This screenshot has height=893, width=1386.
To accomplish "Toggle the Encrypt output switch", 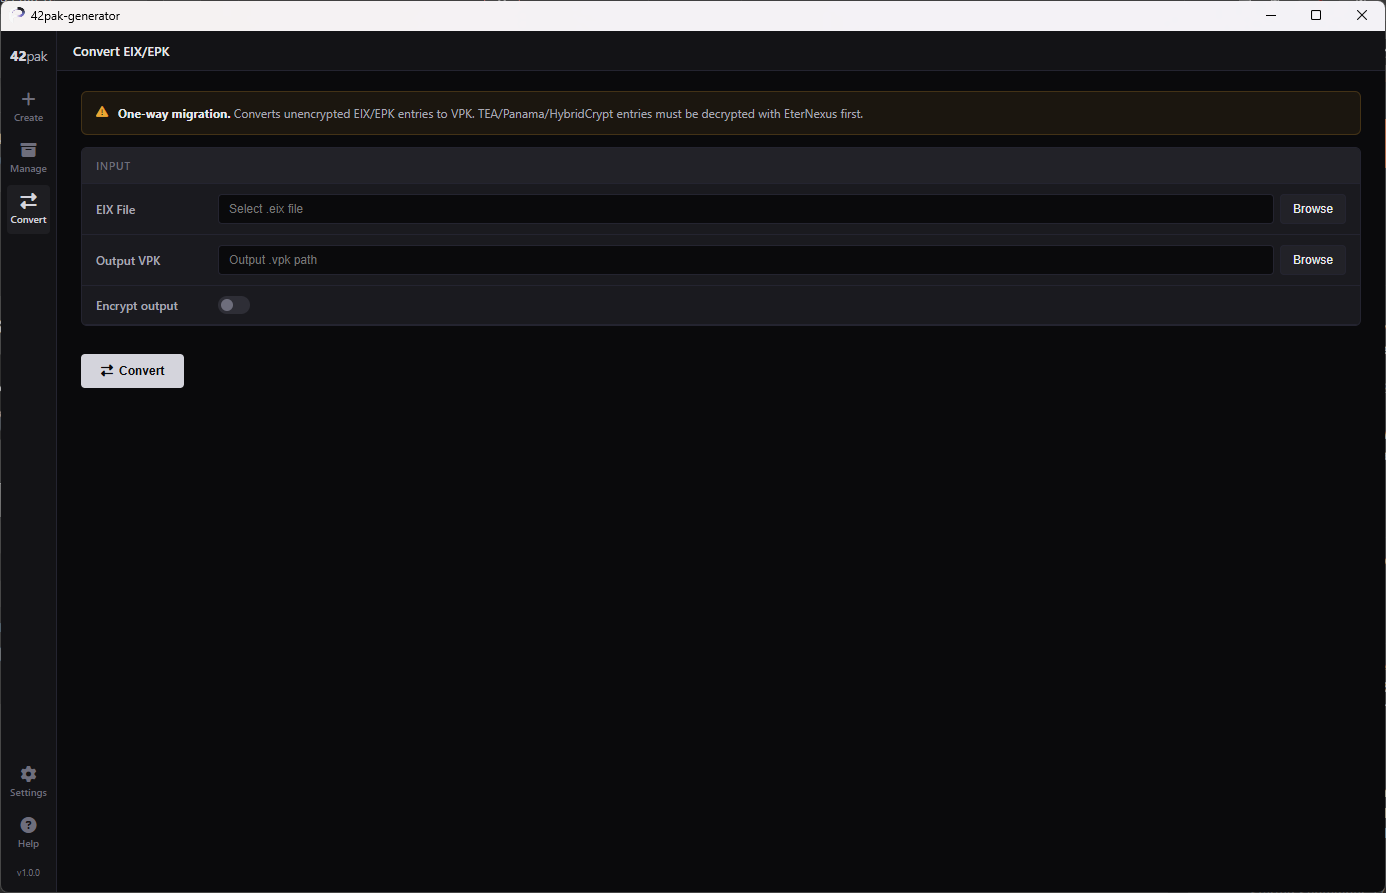I will click(234, 305).
